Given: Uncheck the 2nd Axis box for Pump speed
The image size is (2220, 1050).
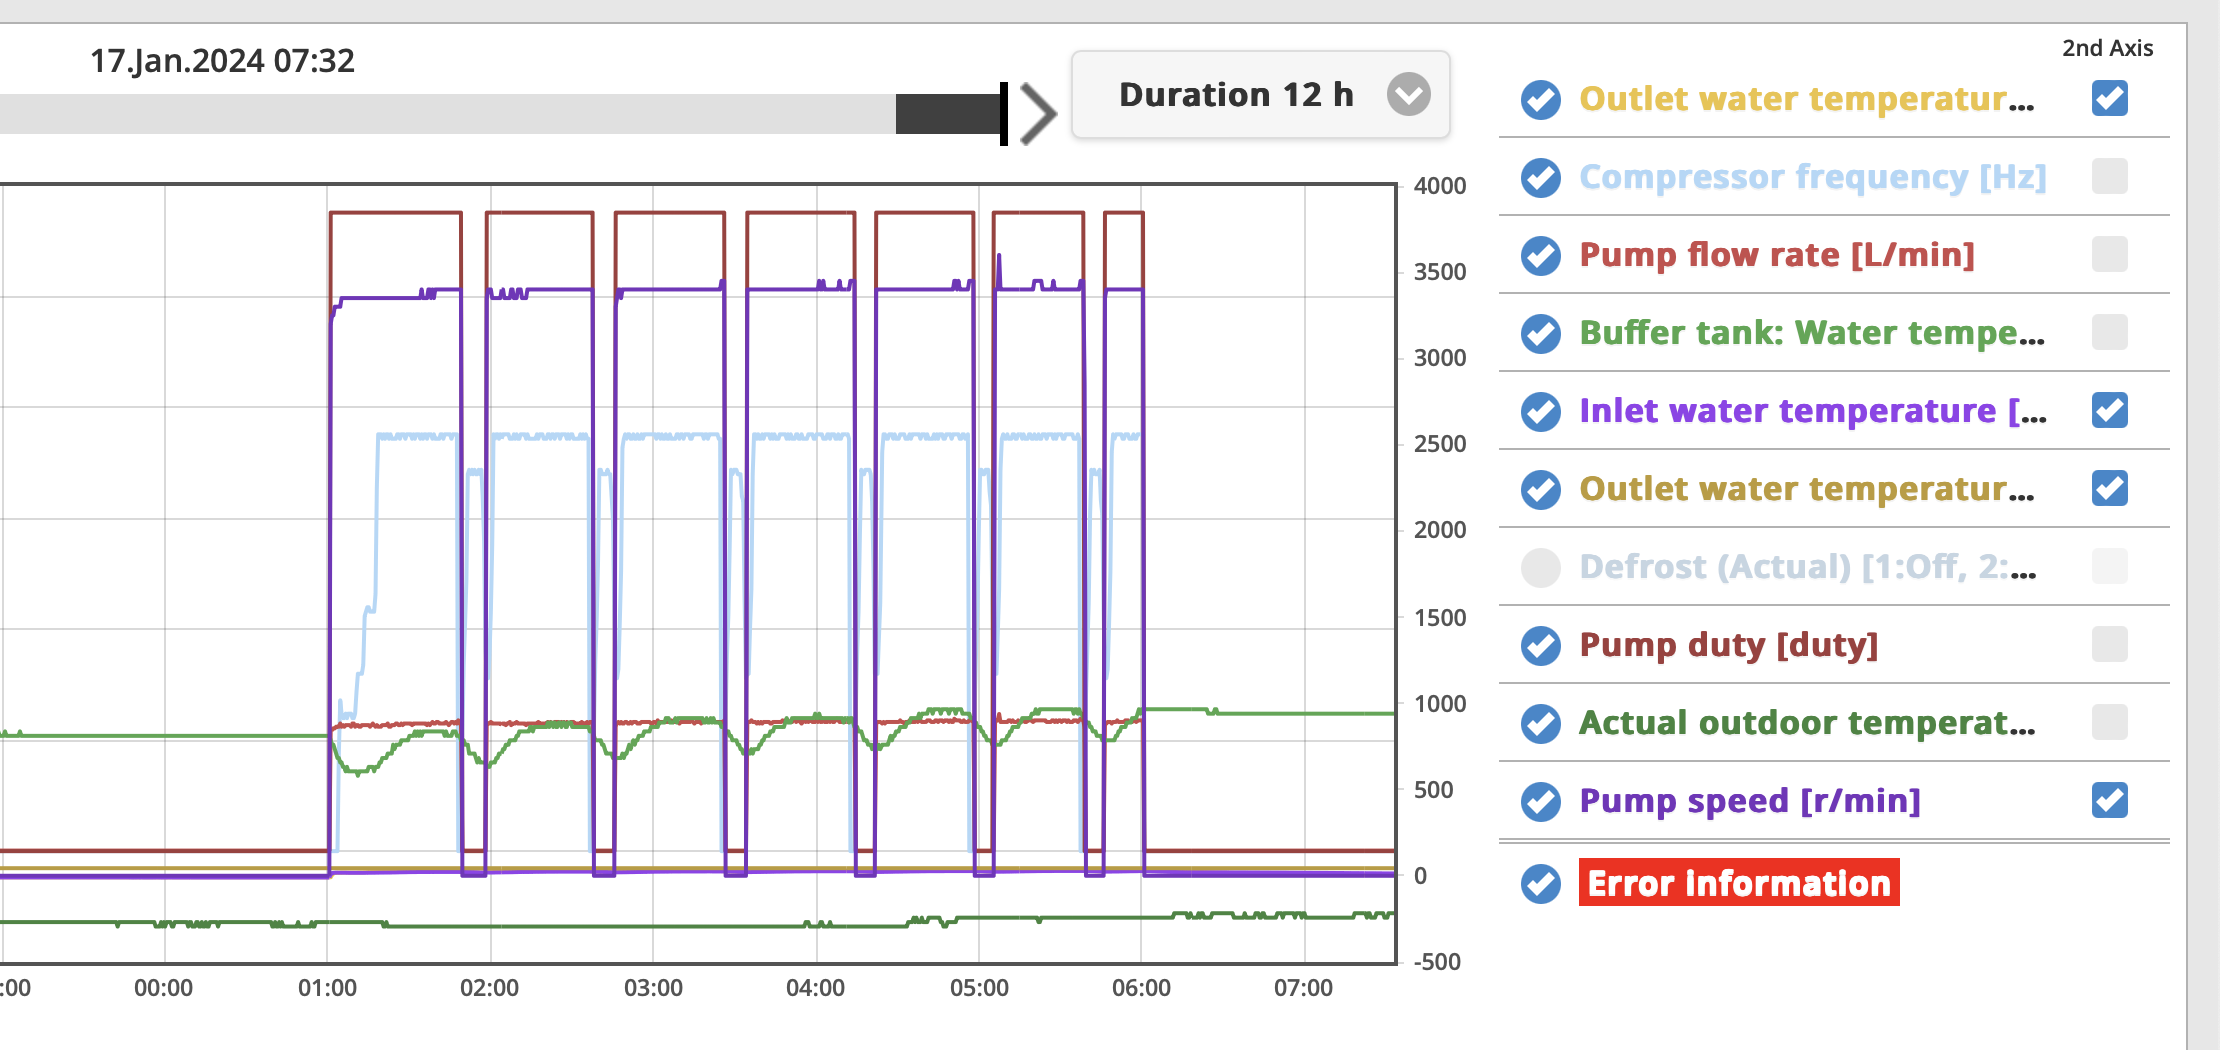Looking at the screenshot, I should pyautogui.click(x=2109, y=800).
